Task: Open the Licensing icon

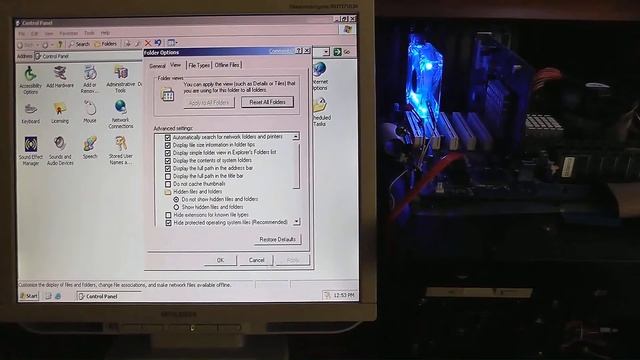Action: 60,113
